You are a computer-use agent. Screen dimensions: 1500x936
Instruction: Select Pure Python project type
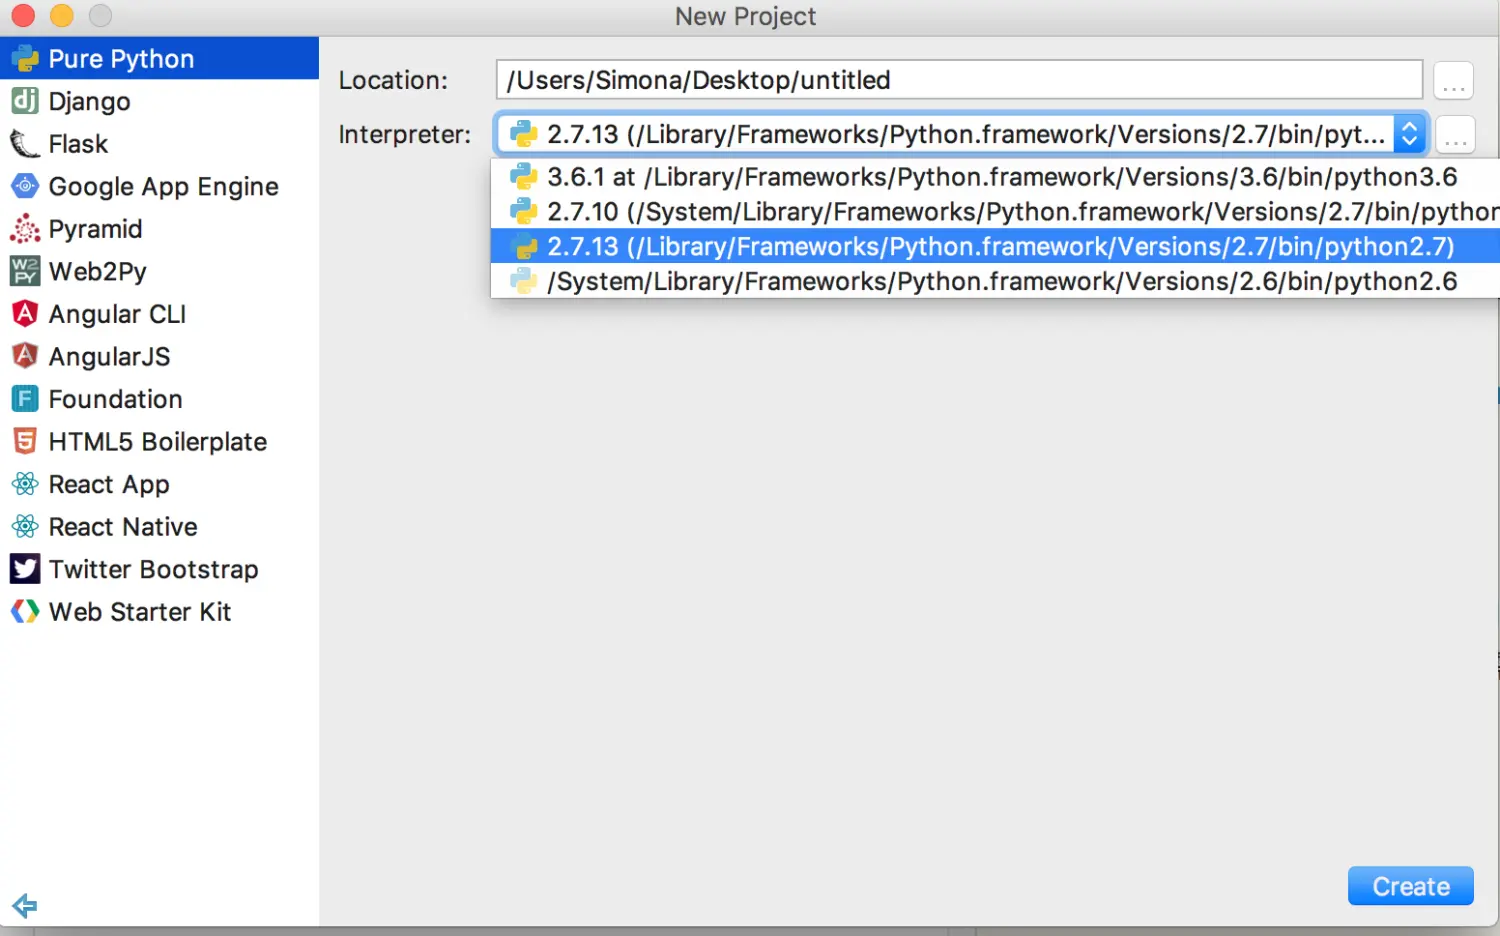coord(160,58)
